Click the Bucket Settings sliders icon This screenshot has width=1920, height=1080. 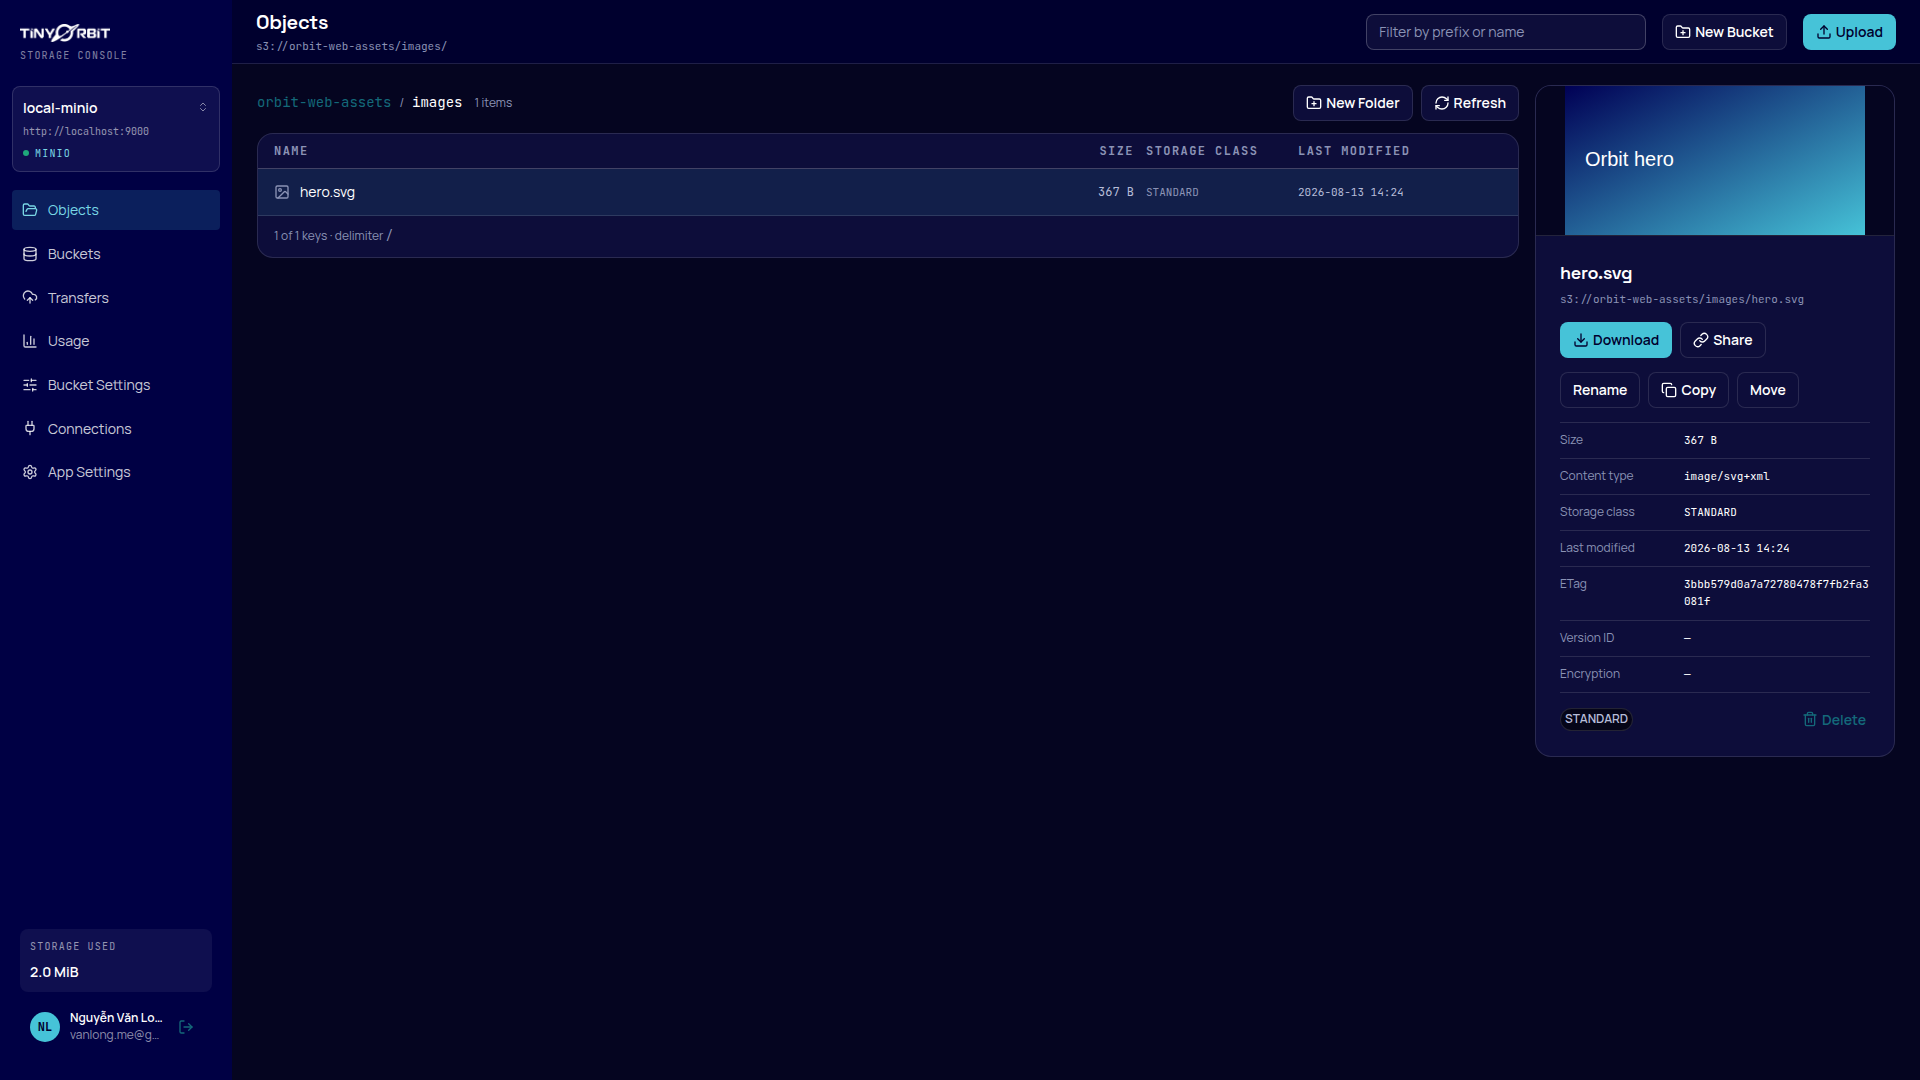pos(30,385)
